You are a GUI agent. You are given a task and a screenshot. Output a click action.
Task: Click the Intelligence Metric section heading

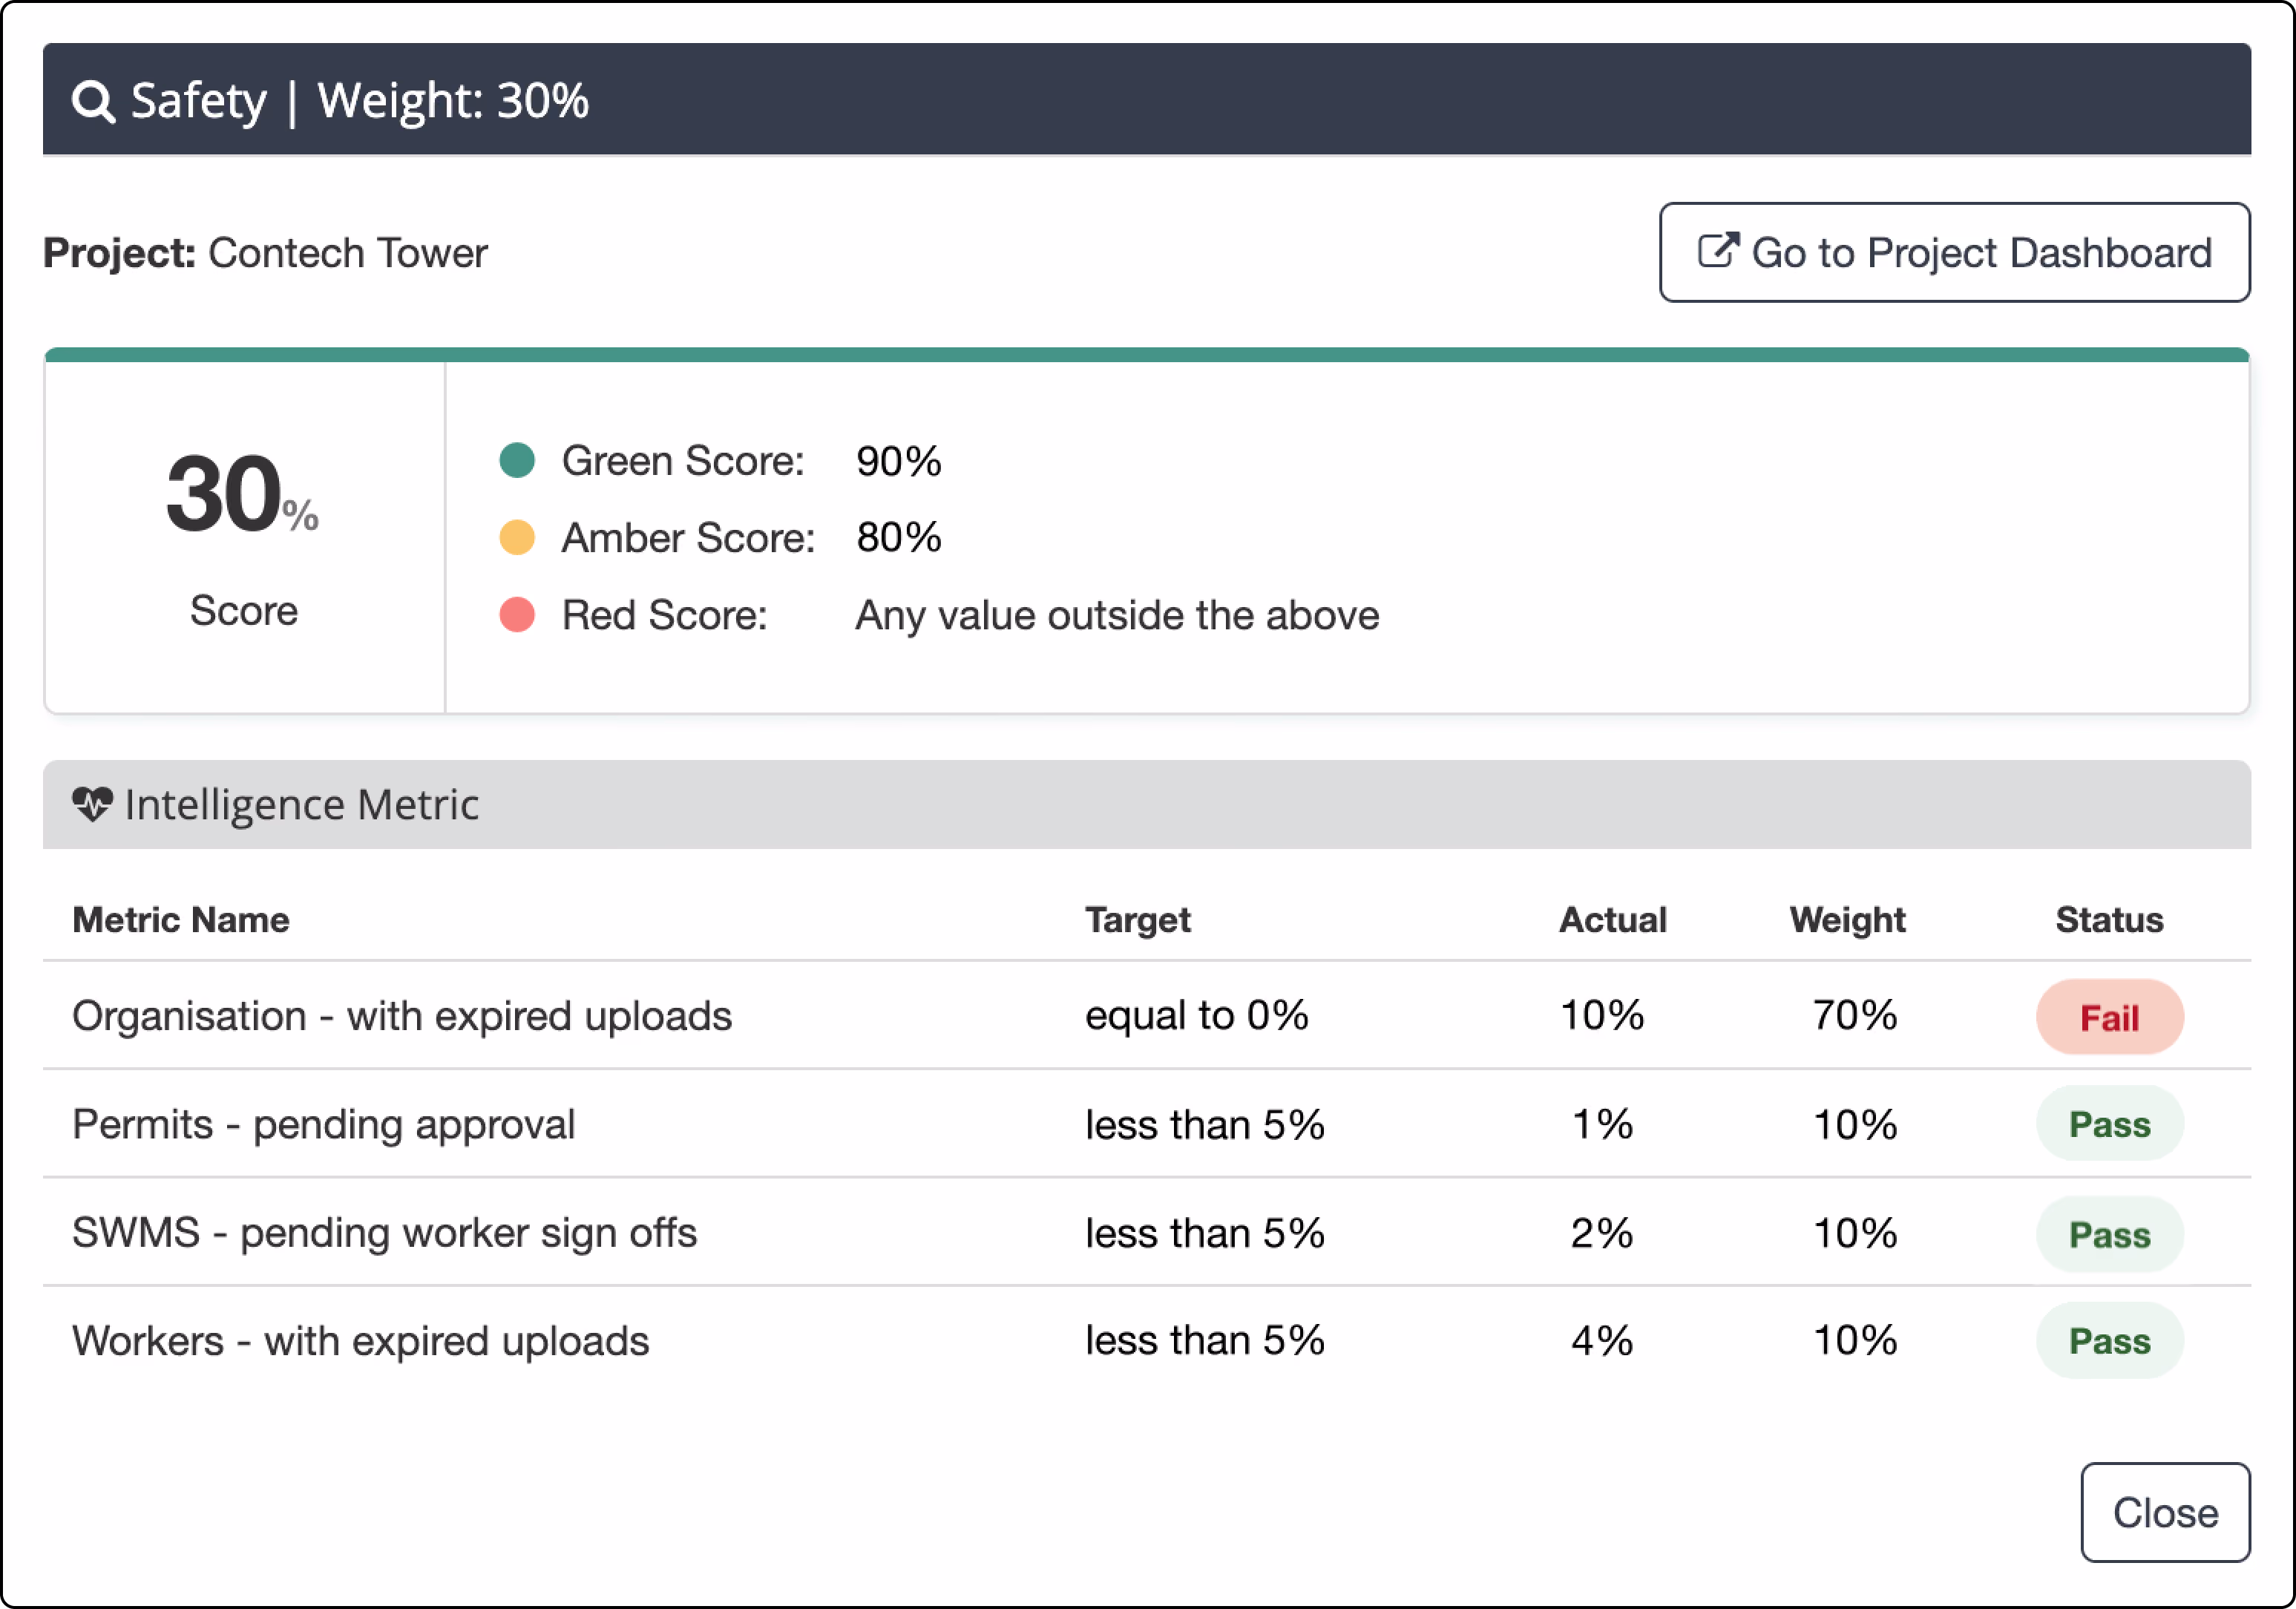pyautogui.click(x=302, y=805)
